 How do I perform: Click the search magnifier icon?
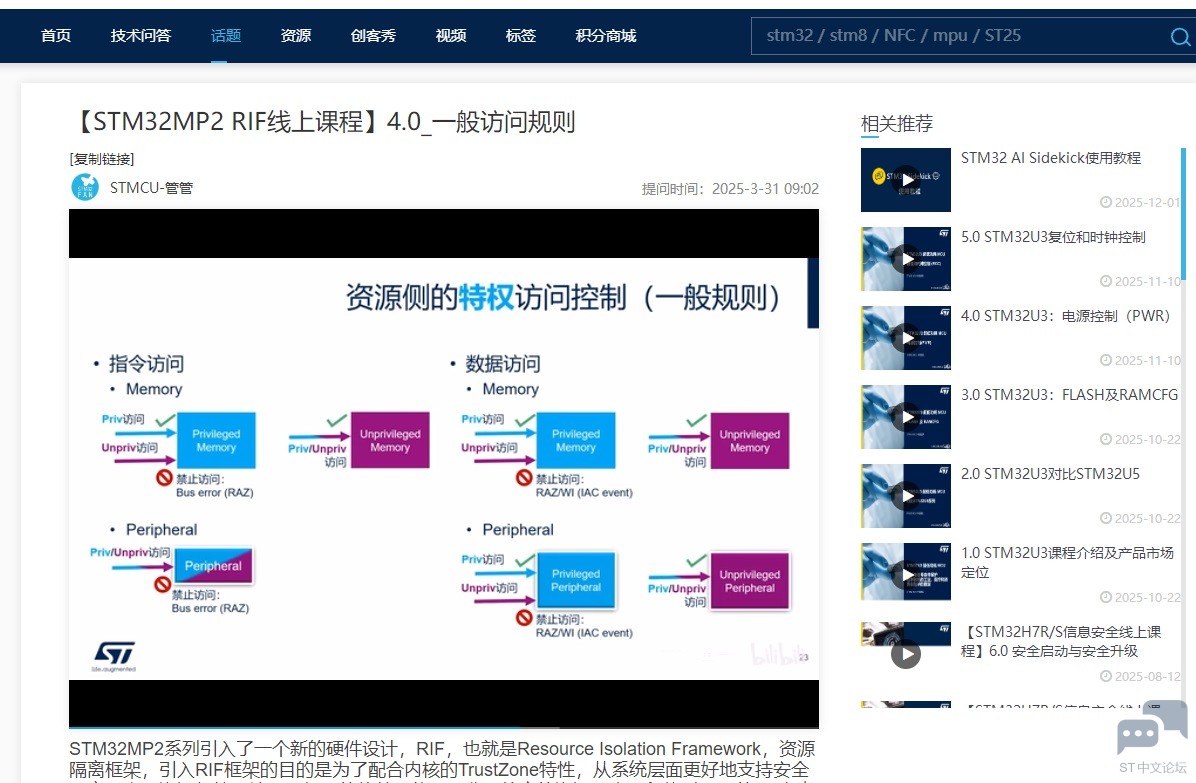pyautogui.click(x=1180, y=36)
